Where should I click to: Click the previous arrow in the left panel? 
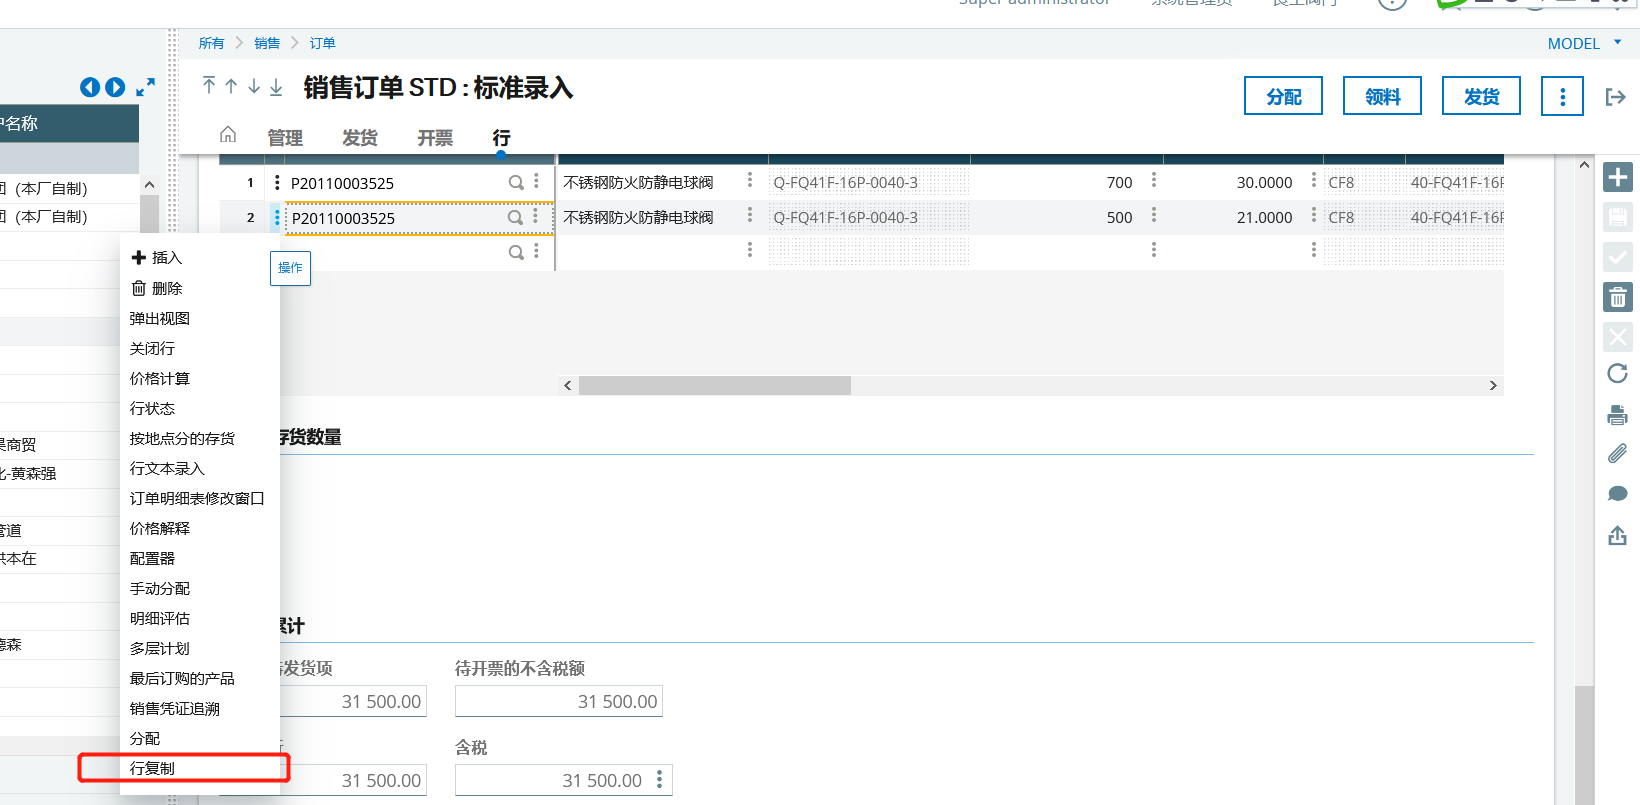(90, 88)
